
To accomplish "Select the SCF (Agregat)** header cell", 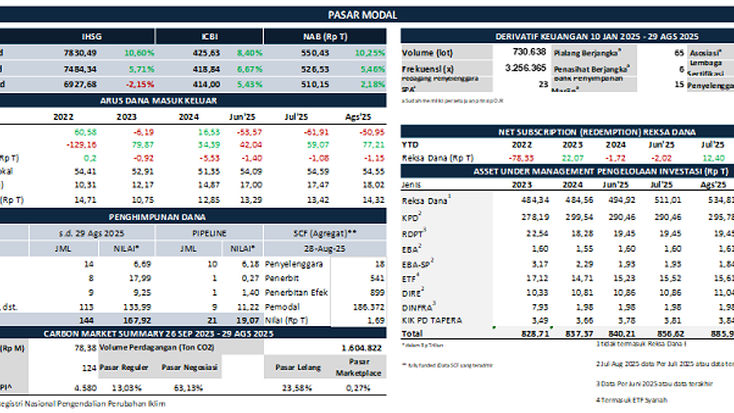I will click(325, 233).
